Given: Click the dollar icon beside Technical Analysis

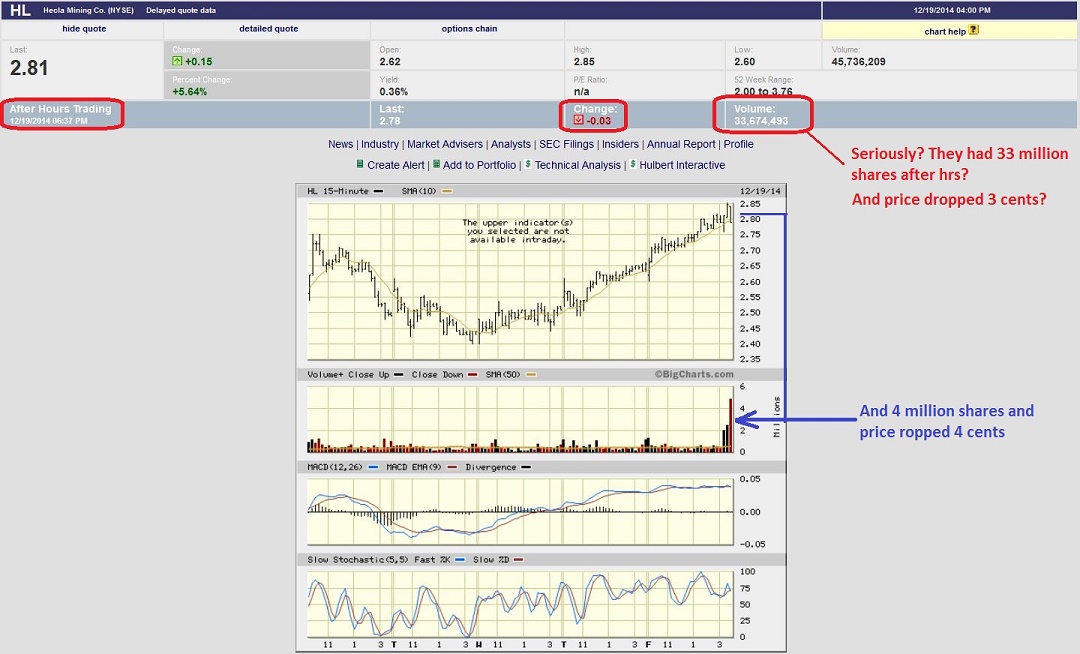Looking at the screenshot, I should (x=528, y=165).
